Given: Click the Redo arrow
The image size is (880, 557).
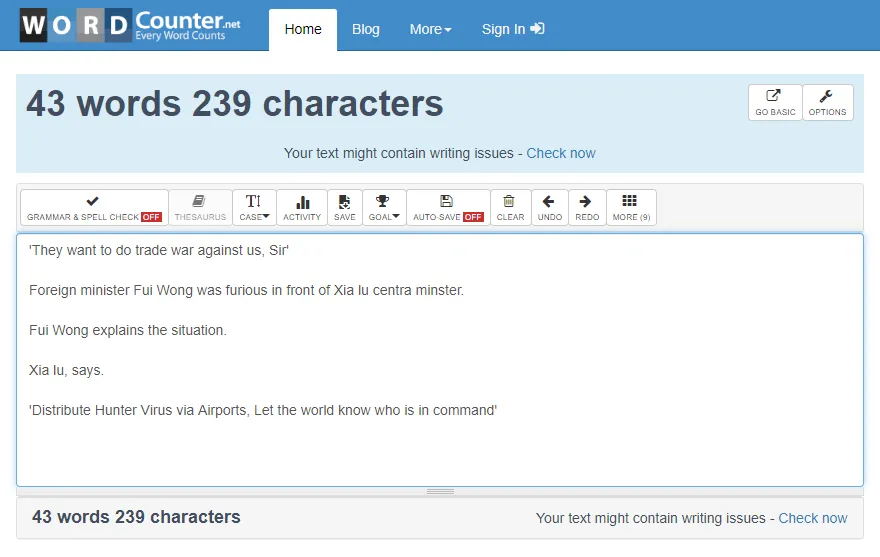Looking at the screenshot, I should point(587,208).
